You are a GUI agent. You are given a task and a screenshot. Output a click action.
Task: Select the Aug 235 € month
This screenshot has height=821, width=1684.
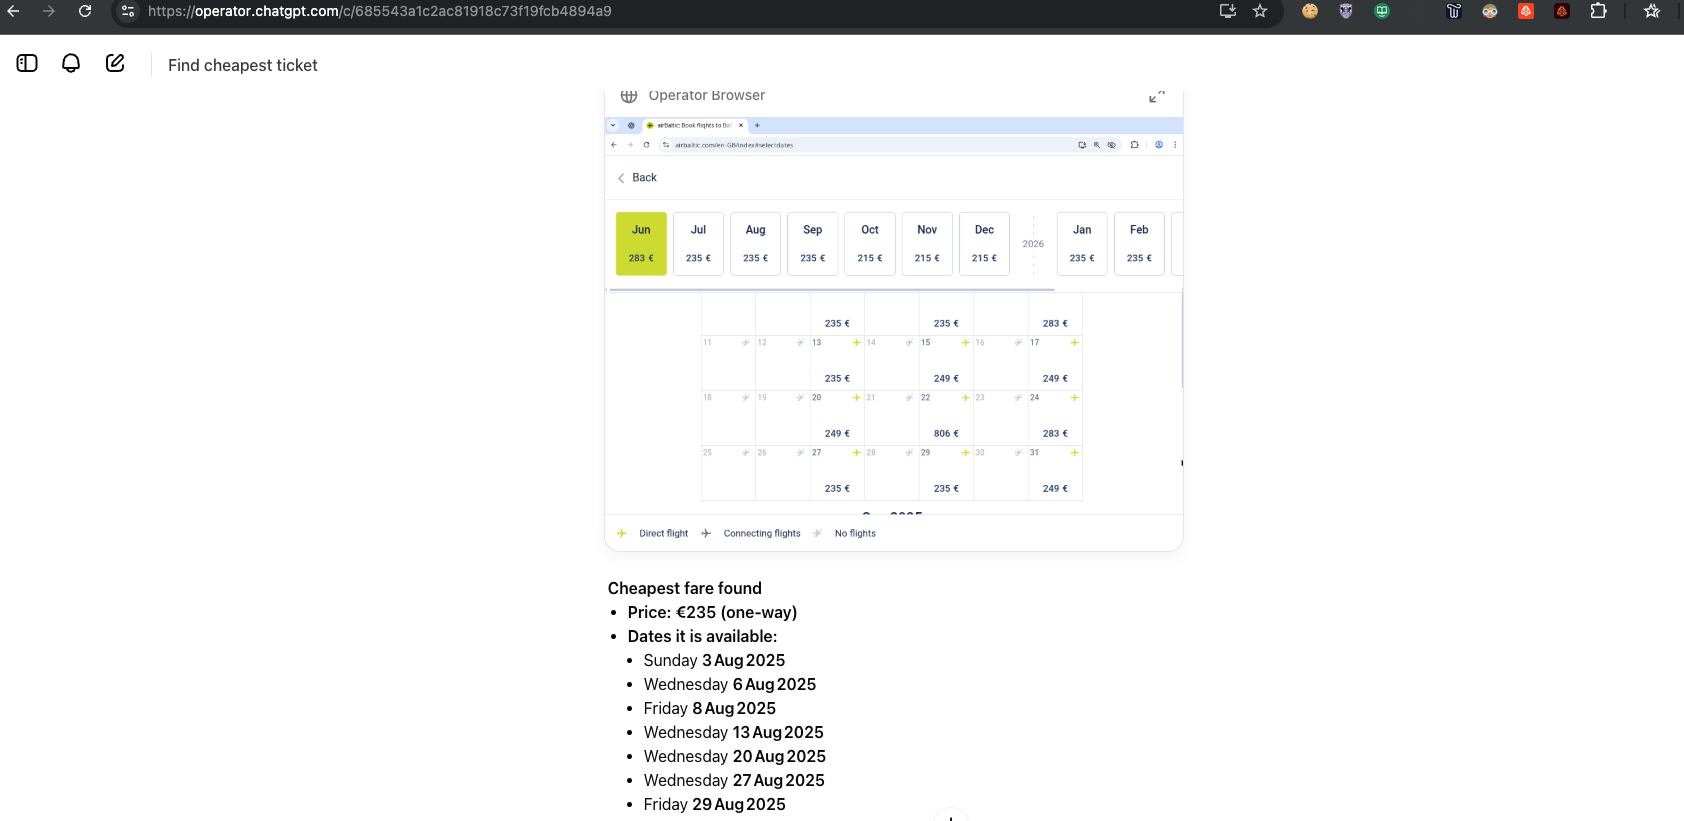point(755,244)
